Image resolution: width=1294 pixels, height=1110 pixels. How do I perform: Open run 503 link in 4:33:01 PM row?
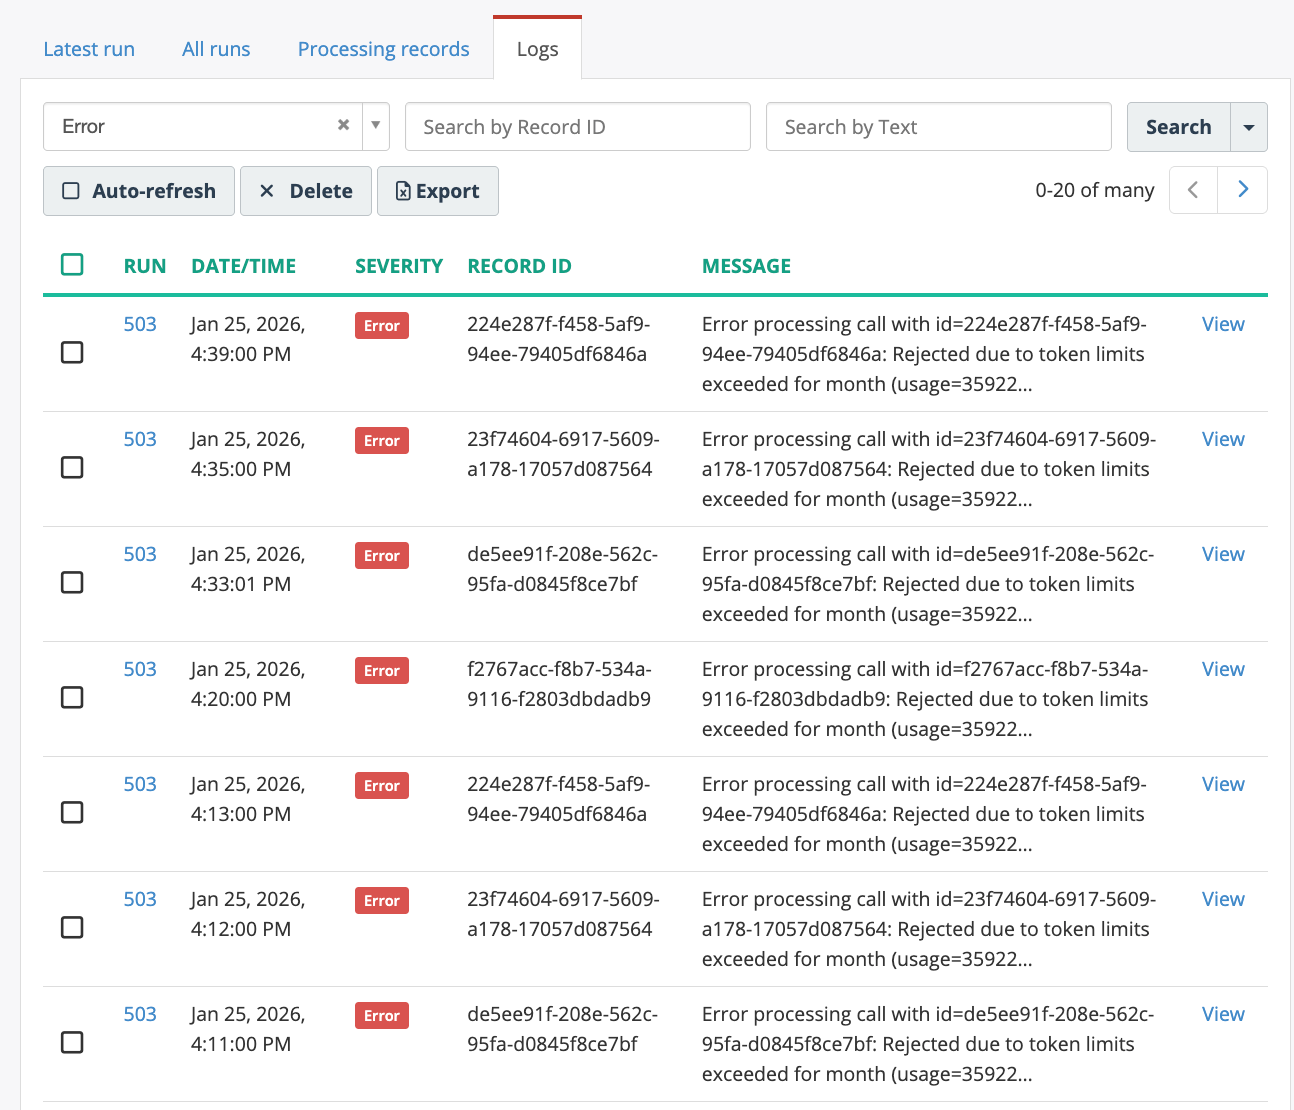point(140,555)
